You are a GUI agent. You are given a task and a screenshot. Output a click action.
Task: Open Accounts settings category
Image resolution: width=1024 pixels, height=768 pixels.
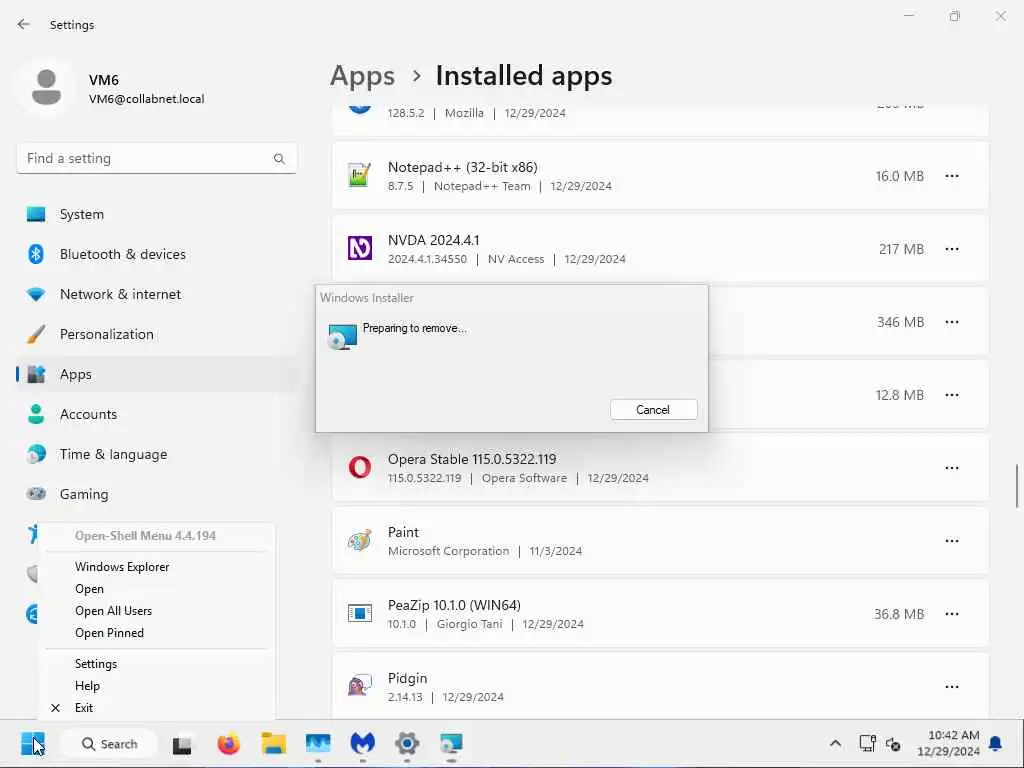(x=157, y=414)
